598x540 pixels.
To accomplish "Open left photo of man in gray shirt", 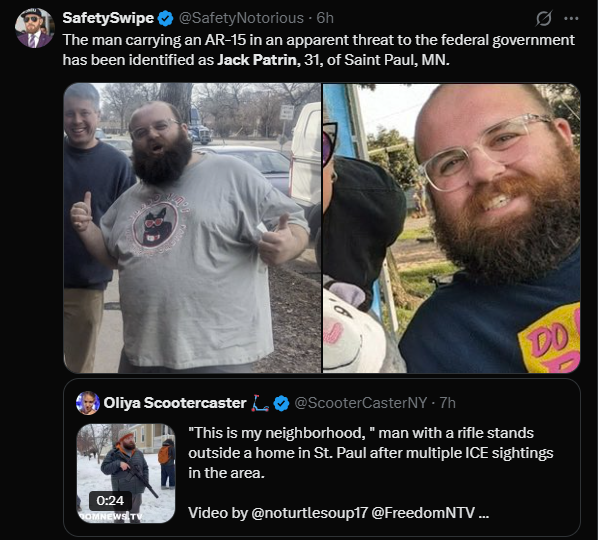I will (x=192, y=228).
